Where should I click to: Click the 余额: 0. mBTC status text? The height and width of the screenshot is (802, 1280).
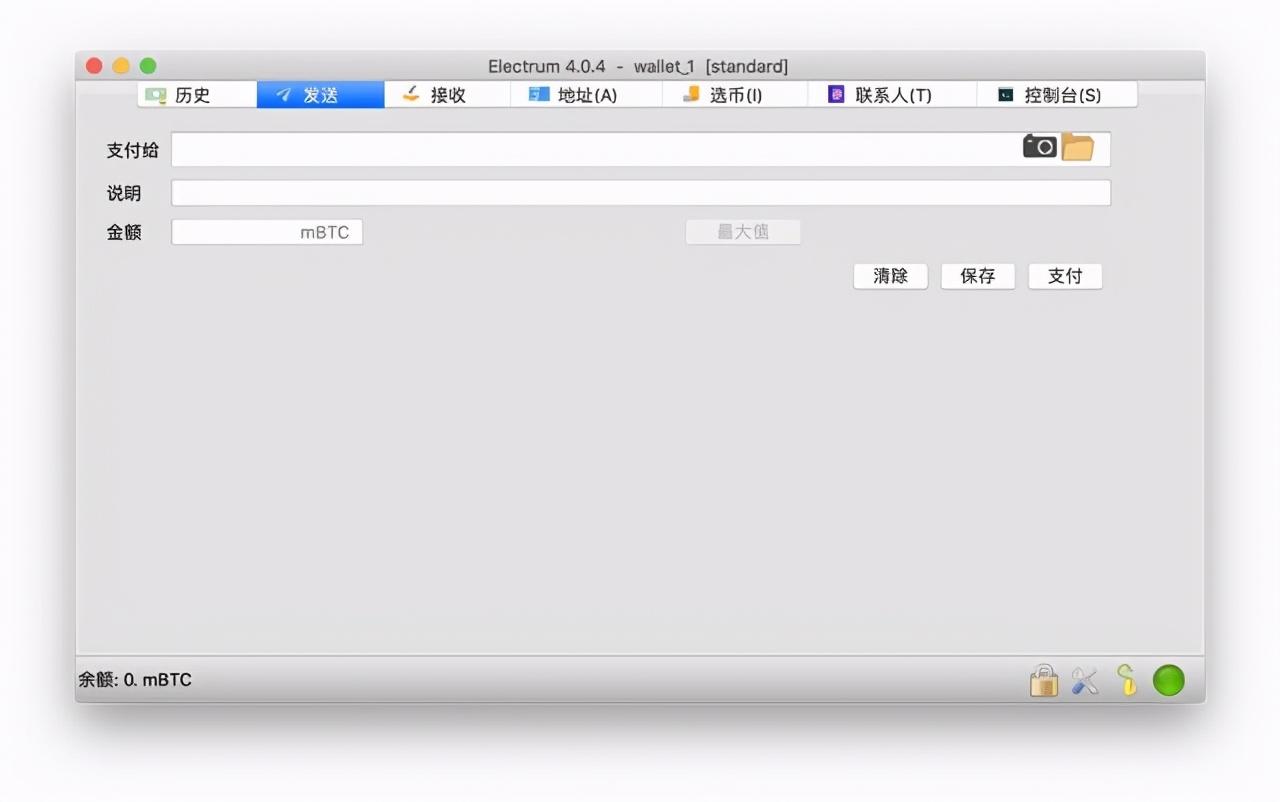(x=135, y=680)
